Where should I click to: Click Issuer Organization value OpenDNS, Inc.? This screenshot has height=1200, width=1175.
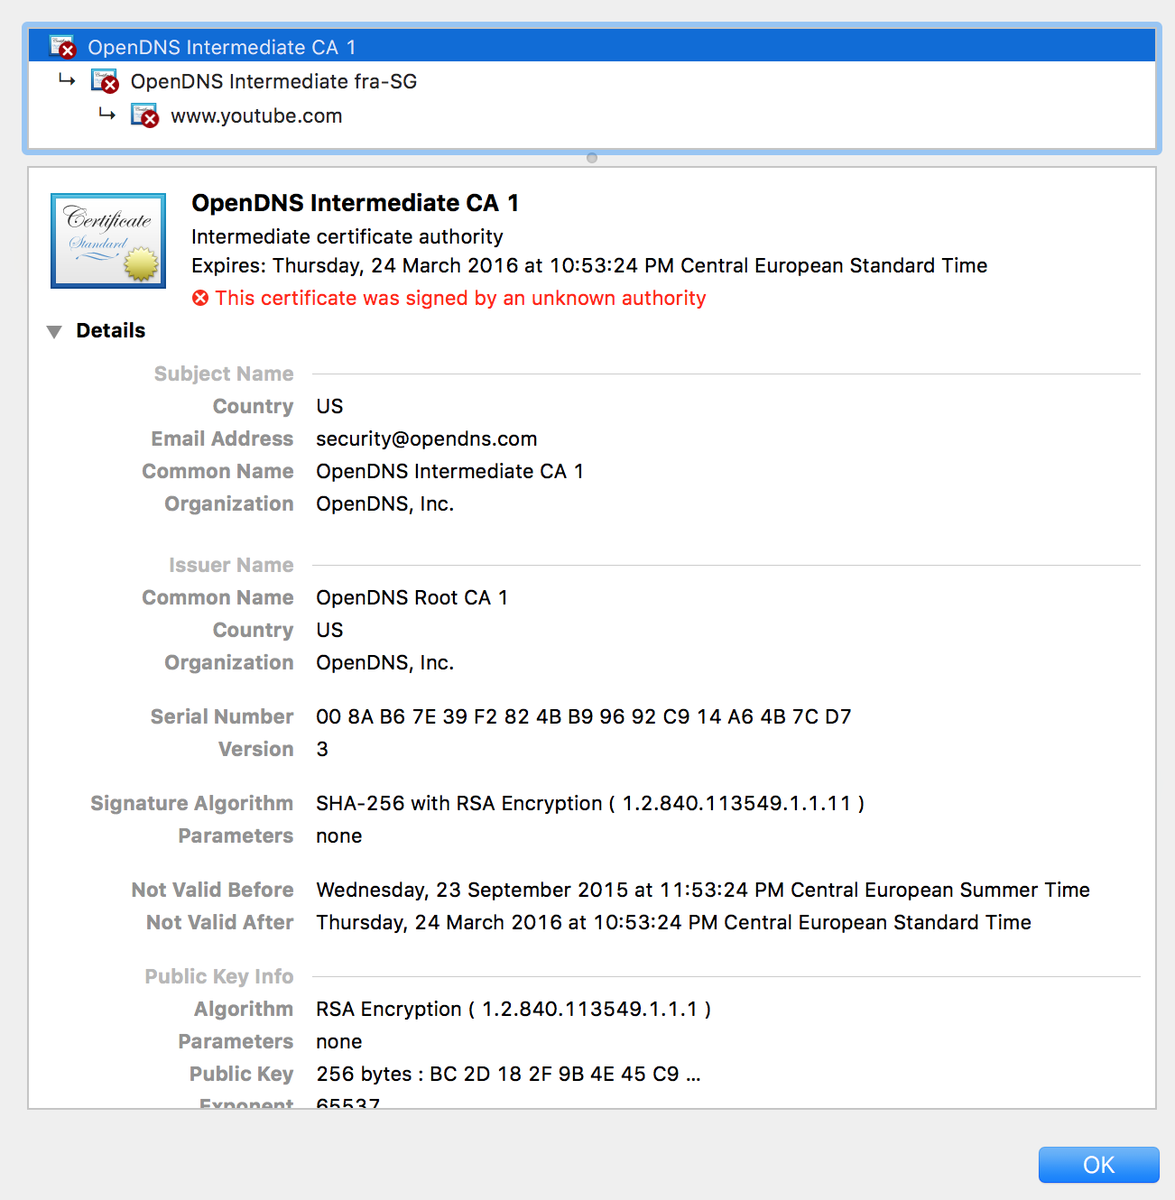point(385,663)
